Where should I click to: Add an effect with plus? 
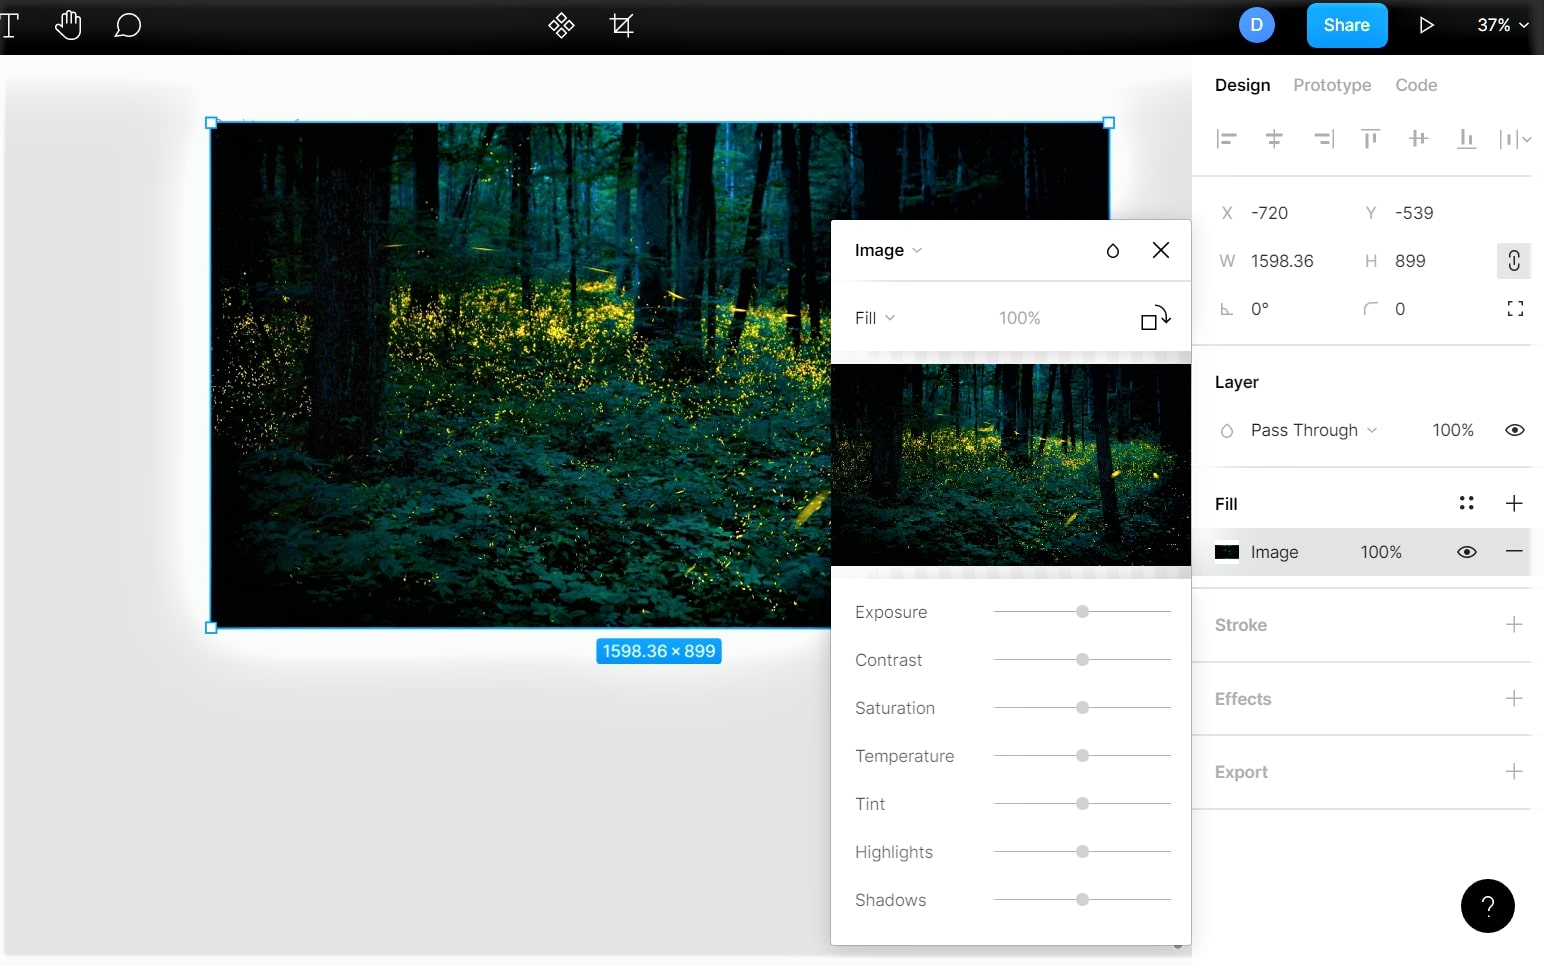click(x=1514, y=698)
